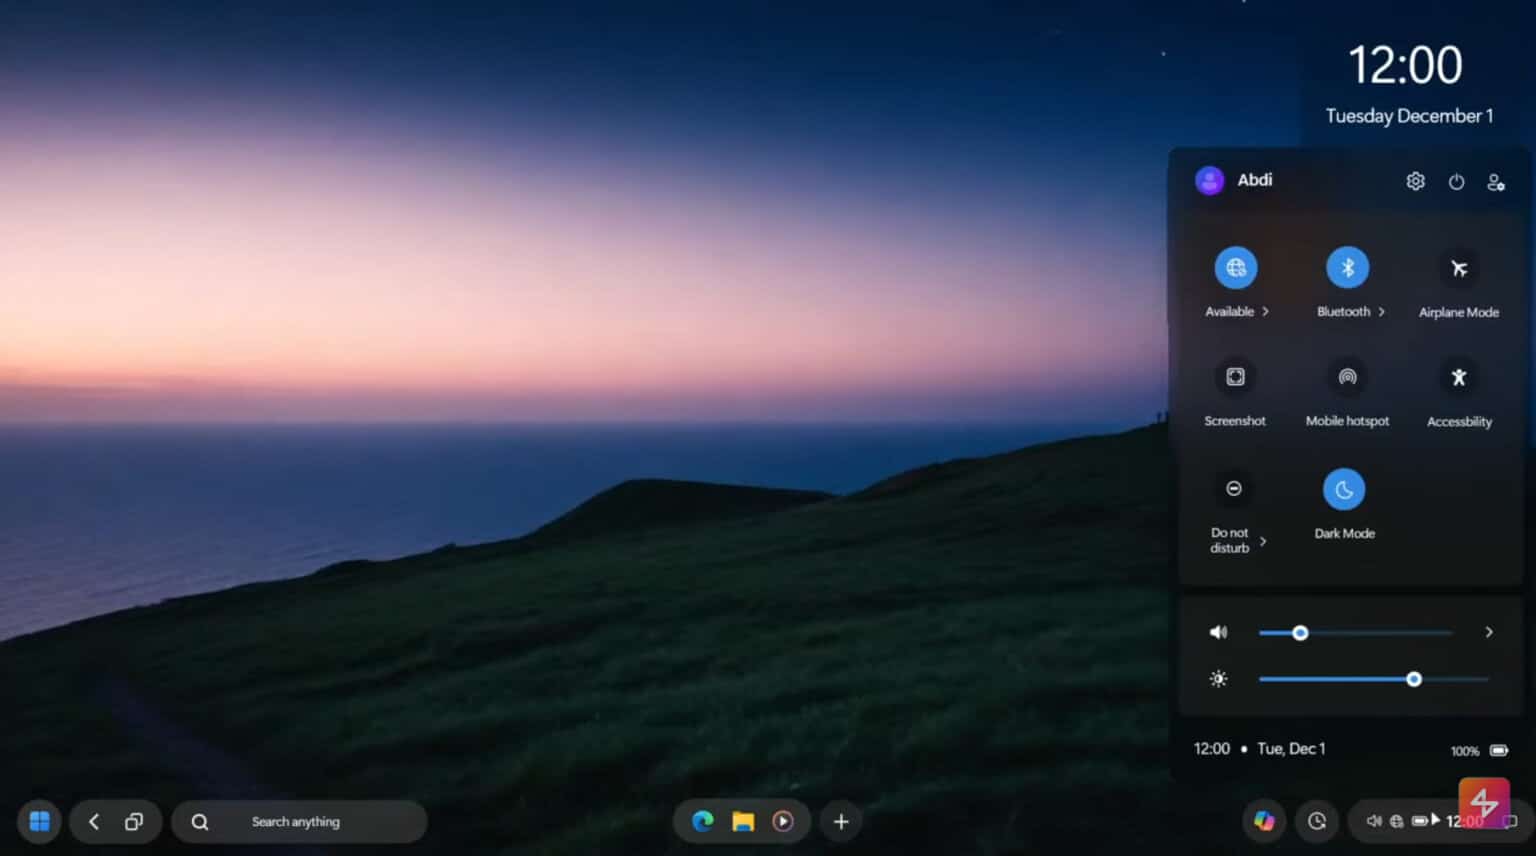Open the account switcher icon
The width and height of the screenshot is (1536, 856).
1496,181
